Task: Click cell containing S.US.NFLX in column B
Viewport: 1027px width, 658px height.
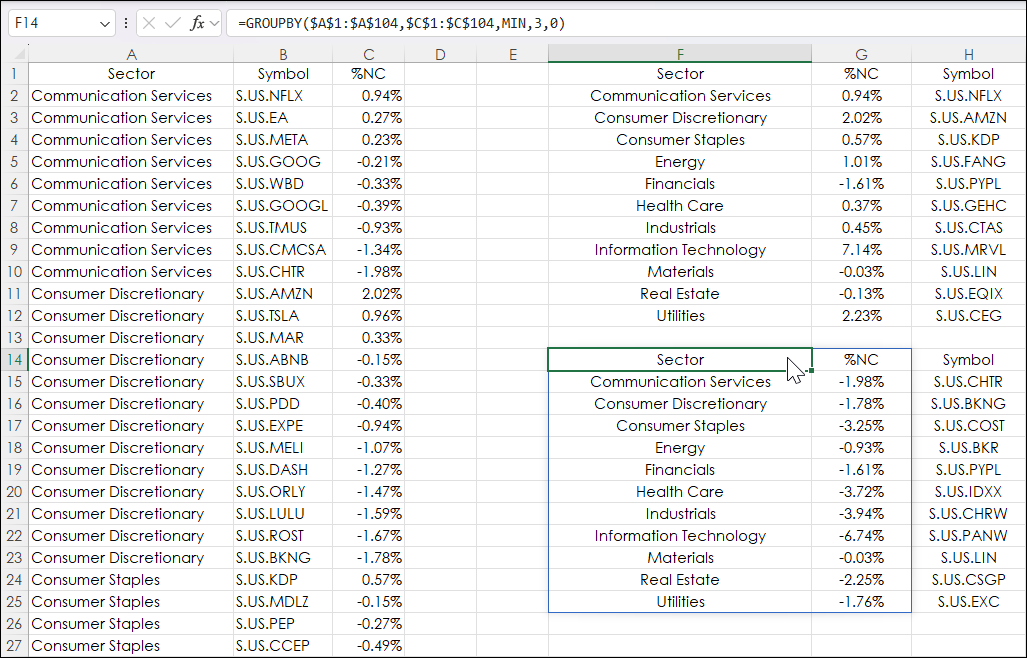Action: point(269,96)
